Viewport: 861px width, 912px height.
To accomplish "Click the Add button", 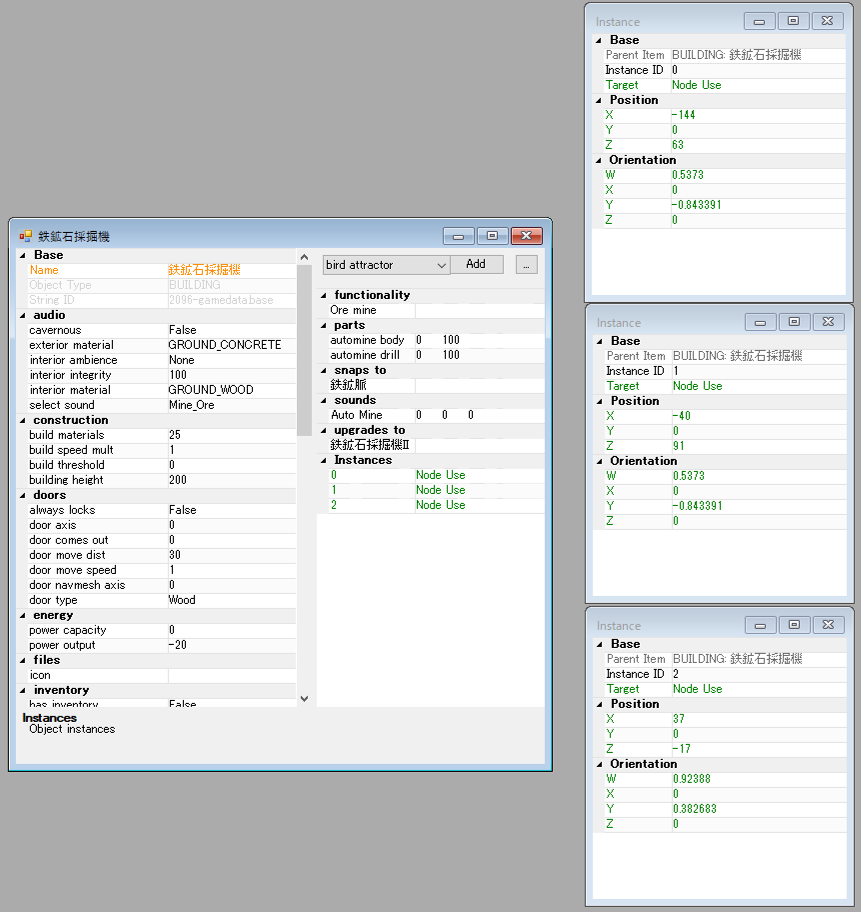I will [476, 264].
